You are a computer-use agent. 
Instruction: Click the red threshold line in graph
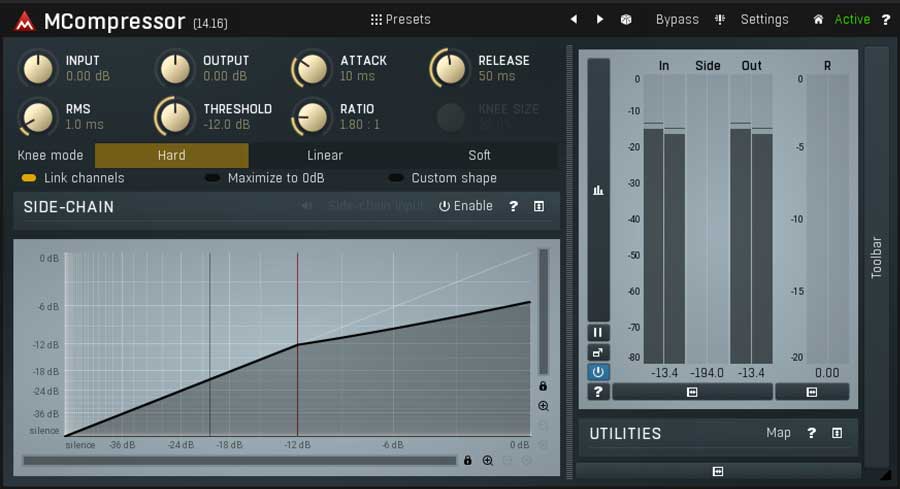(x=297, y=344)
